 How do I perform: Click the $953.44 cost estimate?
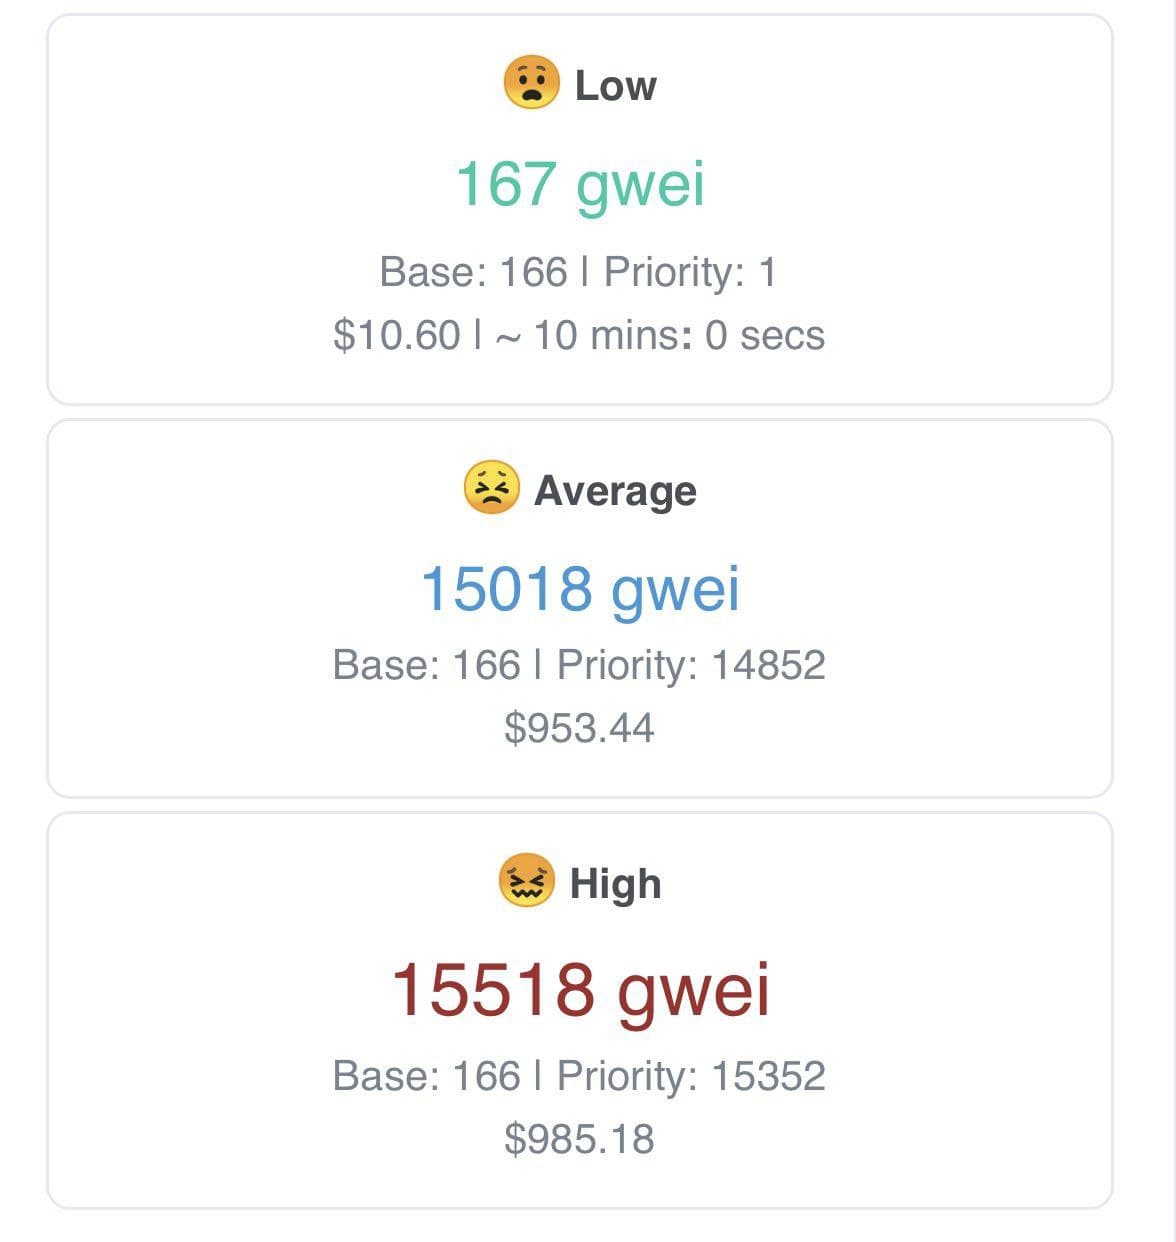point(579,727)
